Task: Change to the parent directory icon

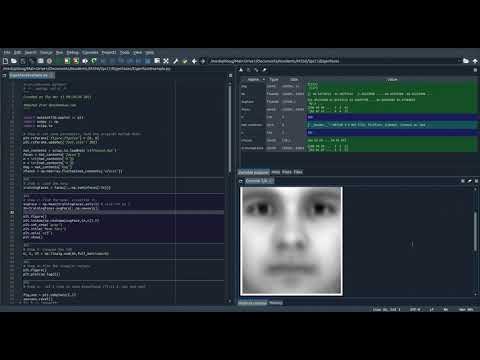Action: pyautogui.click(x=475, y=61)
